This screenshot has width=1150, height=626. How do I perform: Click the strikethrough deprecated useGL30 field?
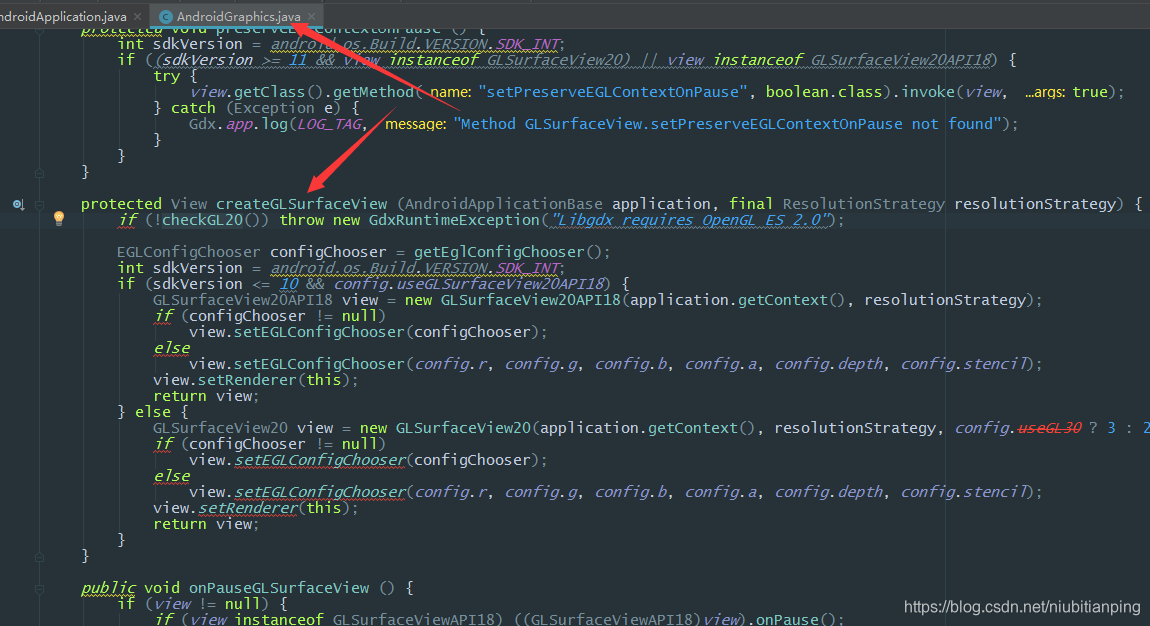[x=1049, y=427]
